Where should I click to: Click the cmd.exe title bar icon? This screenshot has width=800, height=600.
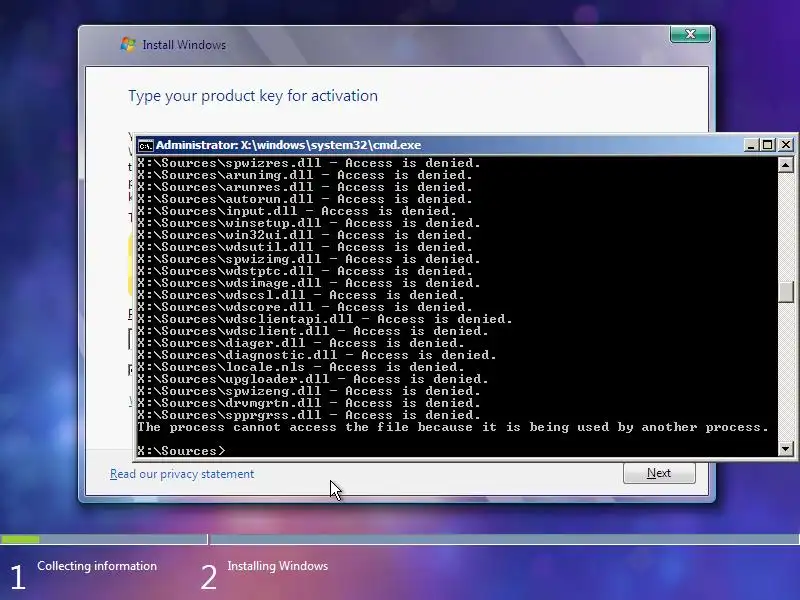[x=145, y=145]
